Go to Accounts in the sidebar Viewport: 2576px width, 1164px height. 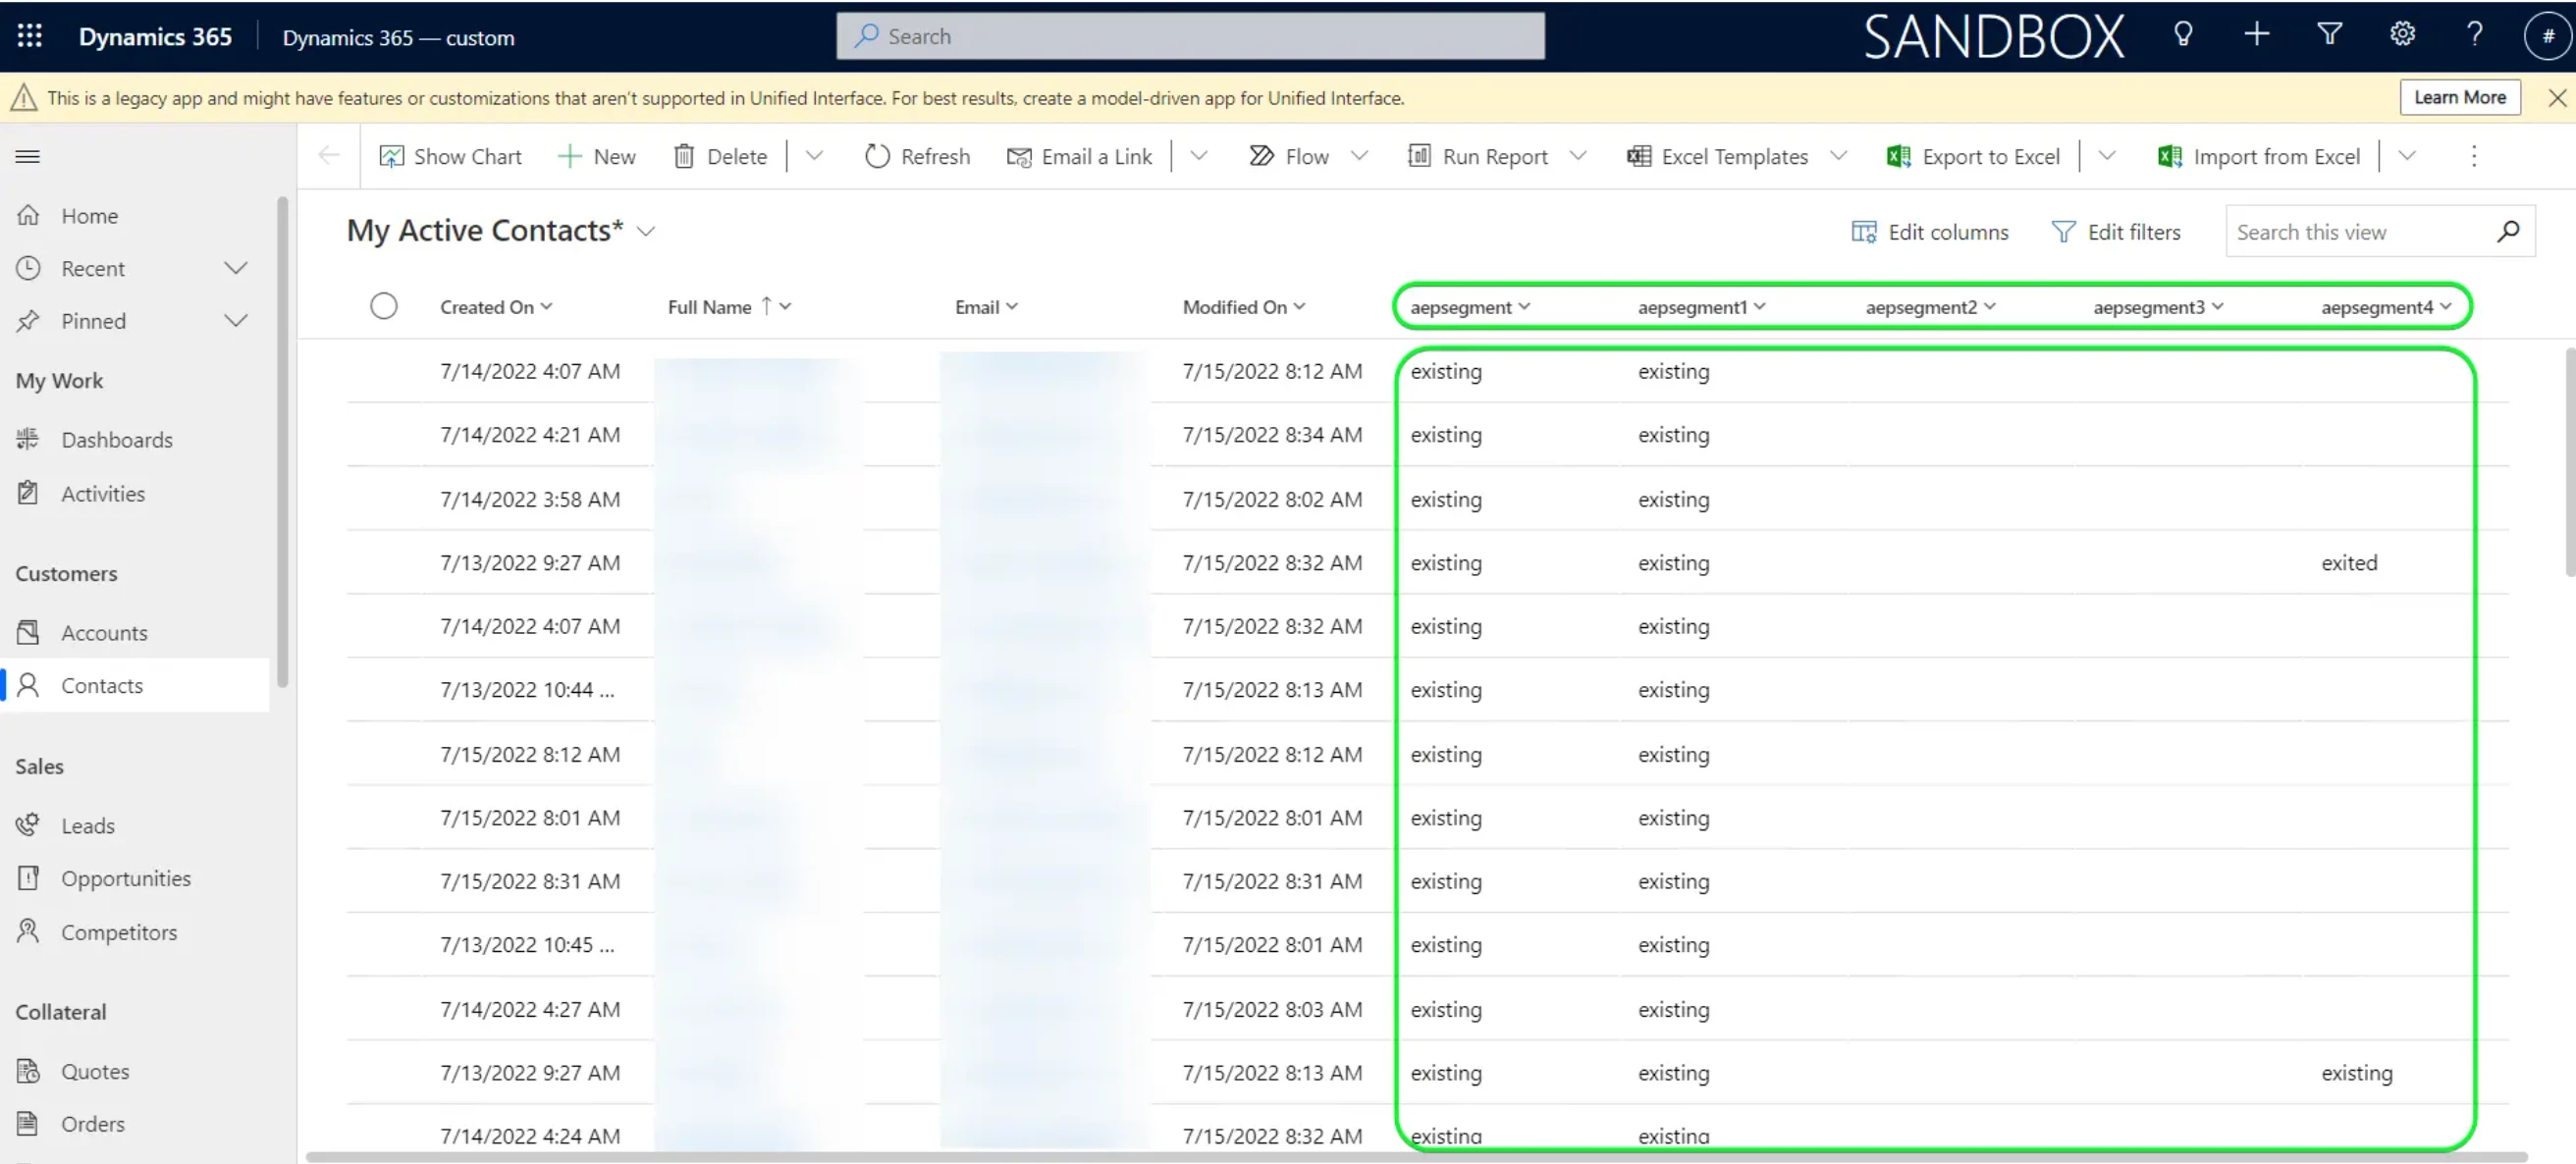click(104, 632)
